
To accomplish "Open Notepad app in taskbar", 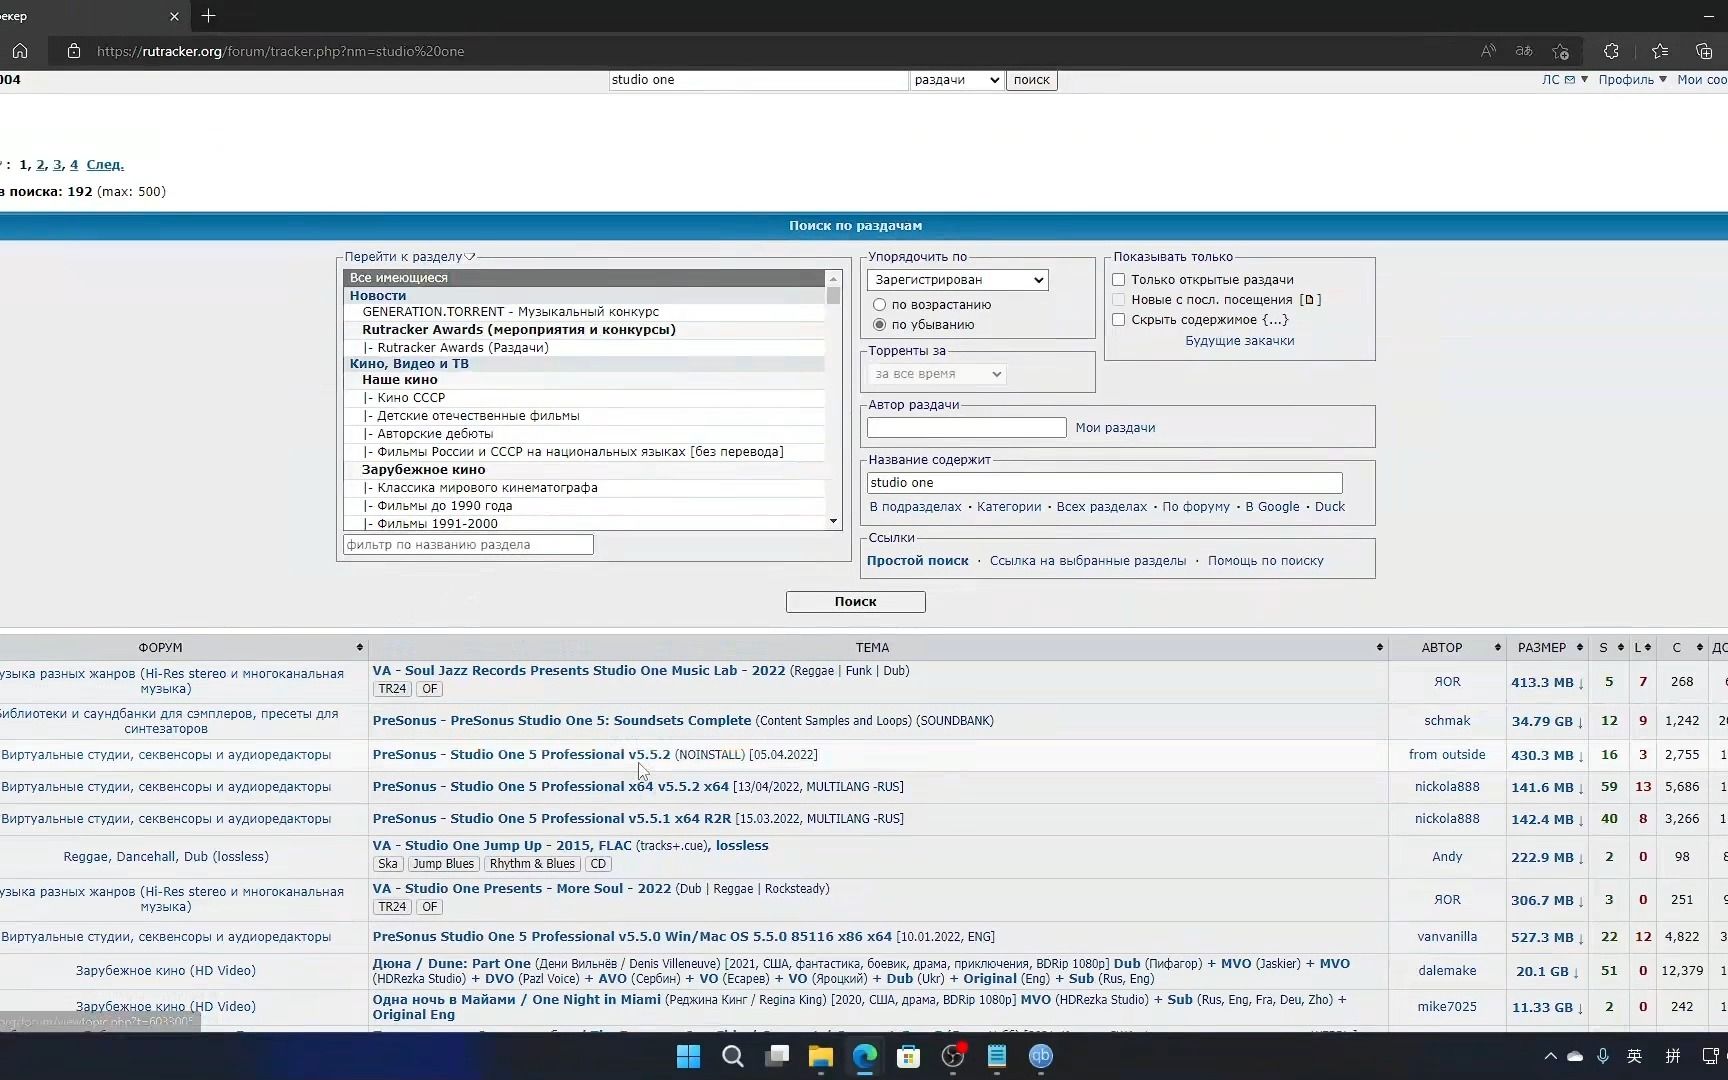I will (997, 1056).
